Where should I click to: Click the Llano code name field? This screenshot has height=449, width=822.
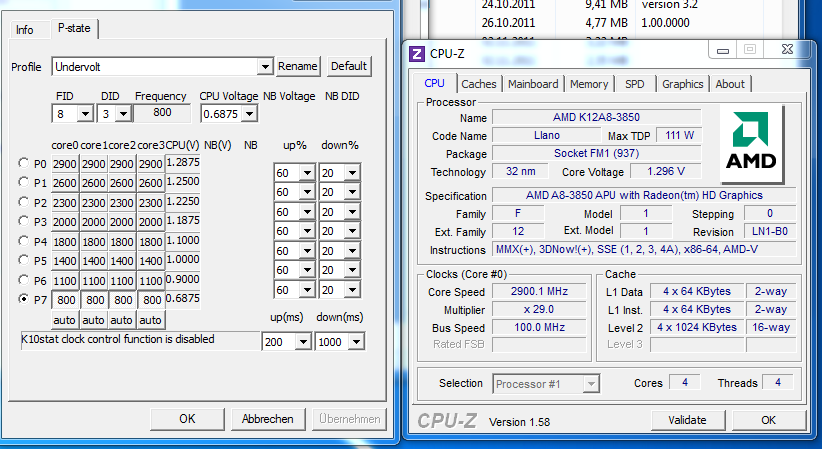tap(546, 135)
